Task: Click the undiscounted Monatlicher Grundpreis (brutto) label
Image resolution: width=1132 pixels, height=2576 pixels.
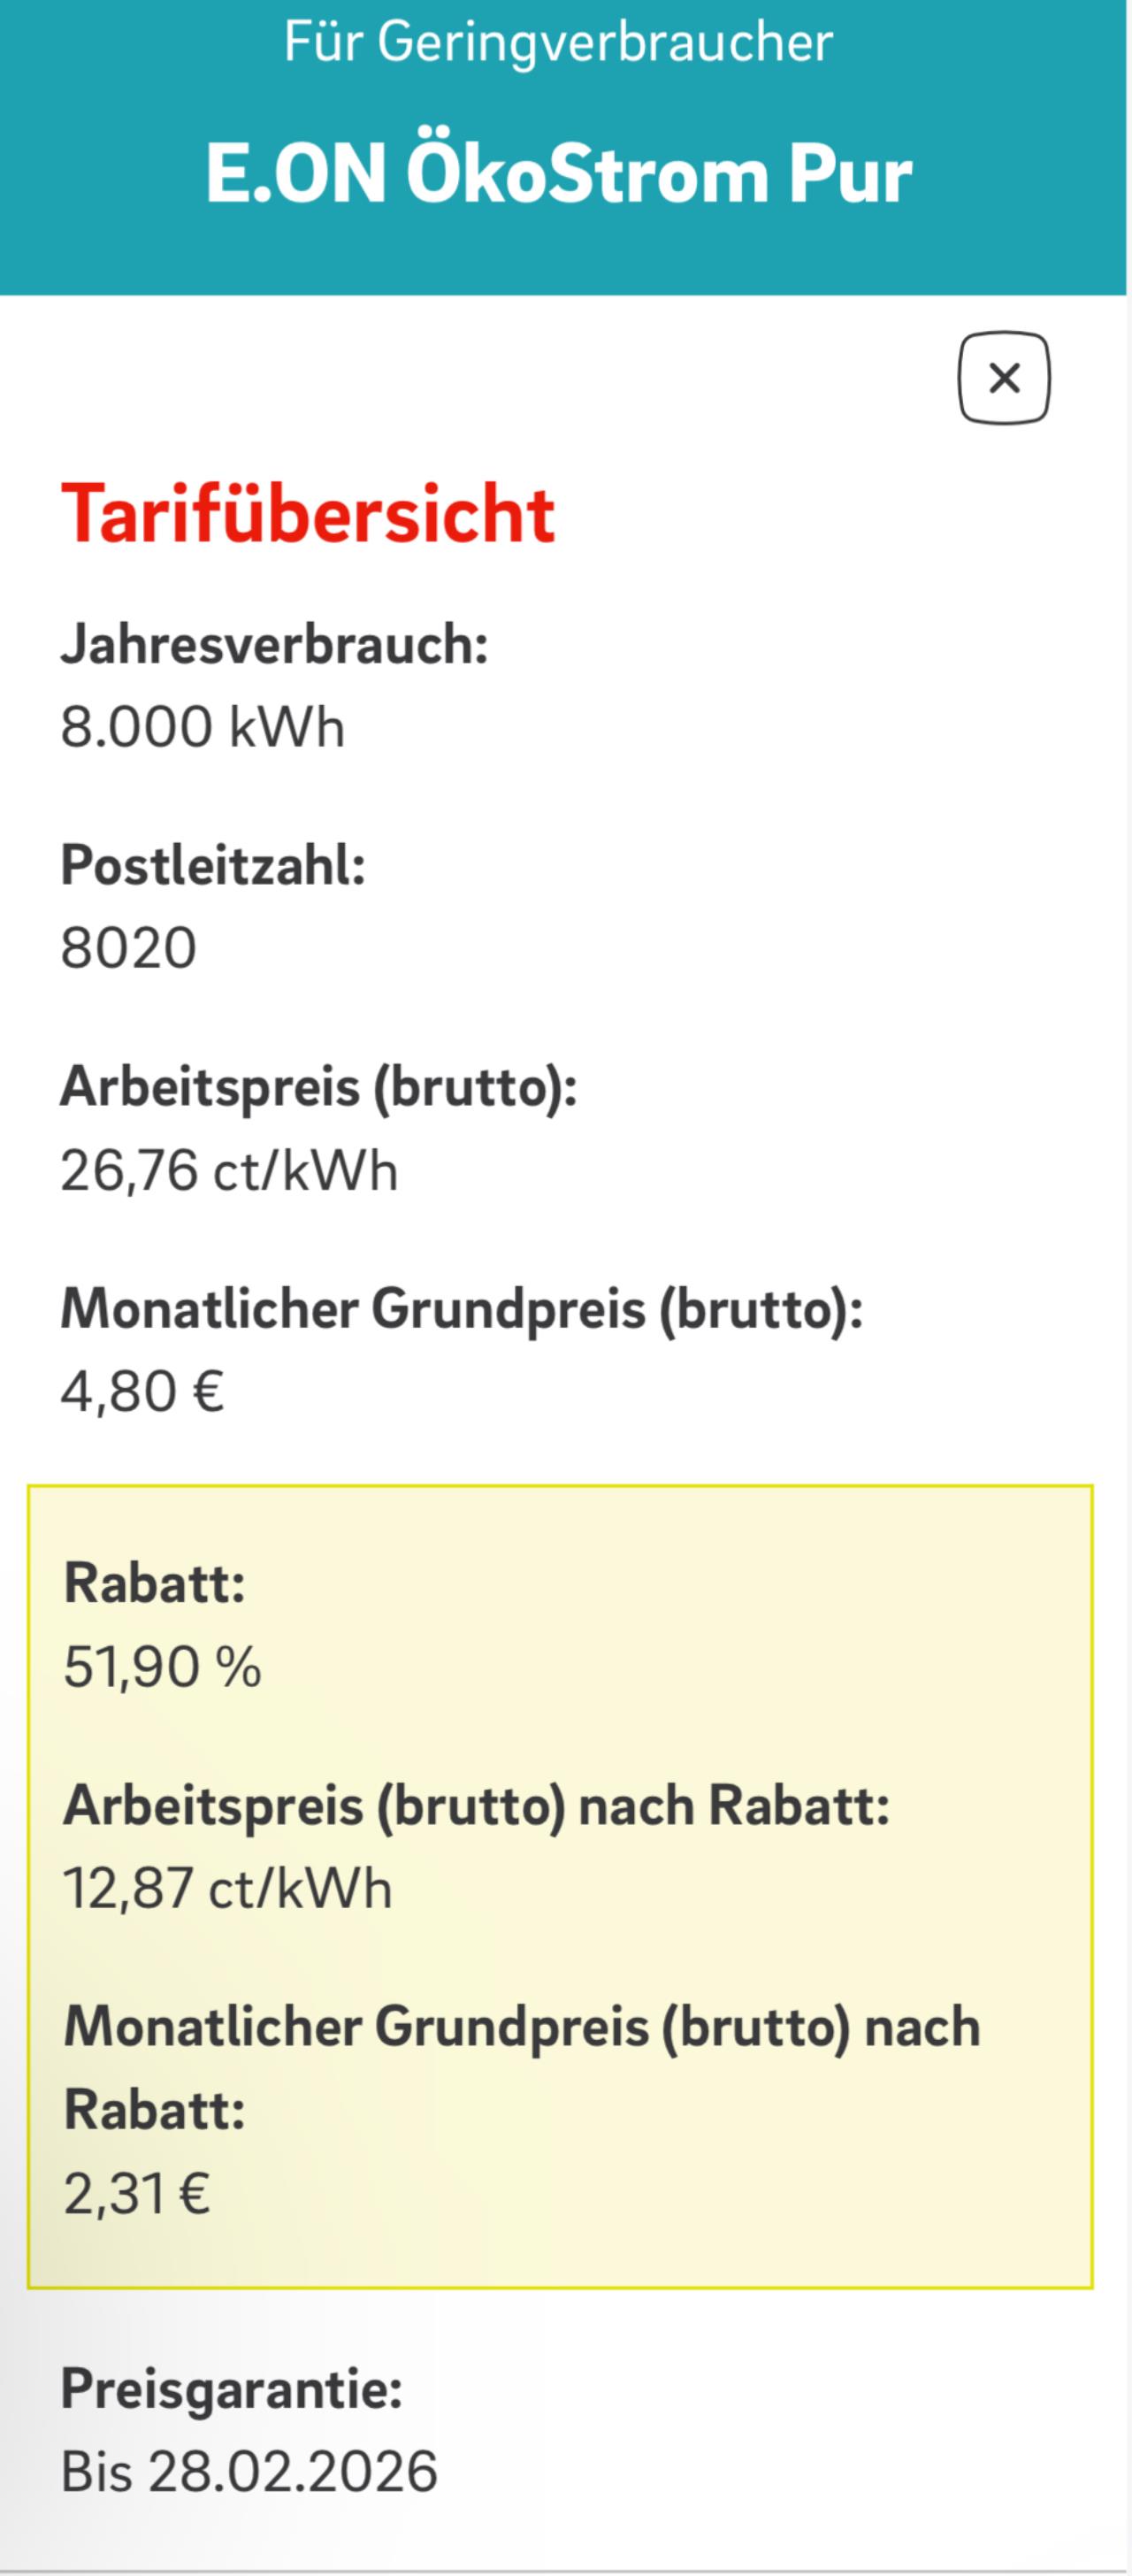Action: (461, 1308)
